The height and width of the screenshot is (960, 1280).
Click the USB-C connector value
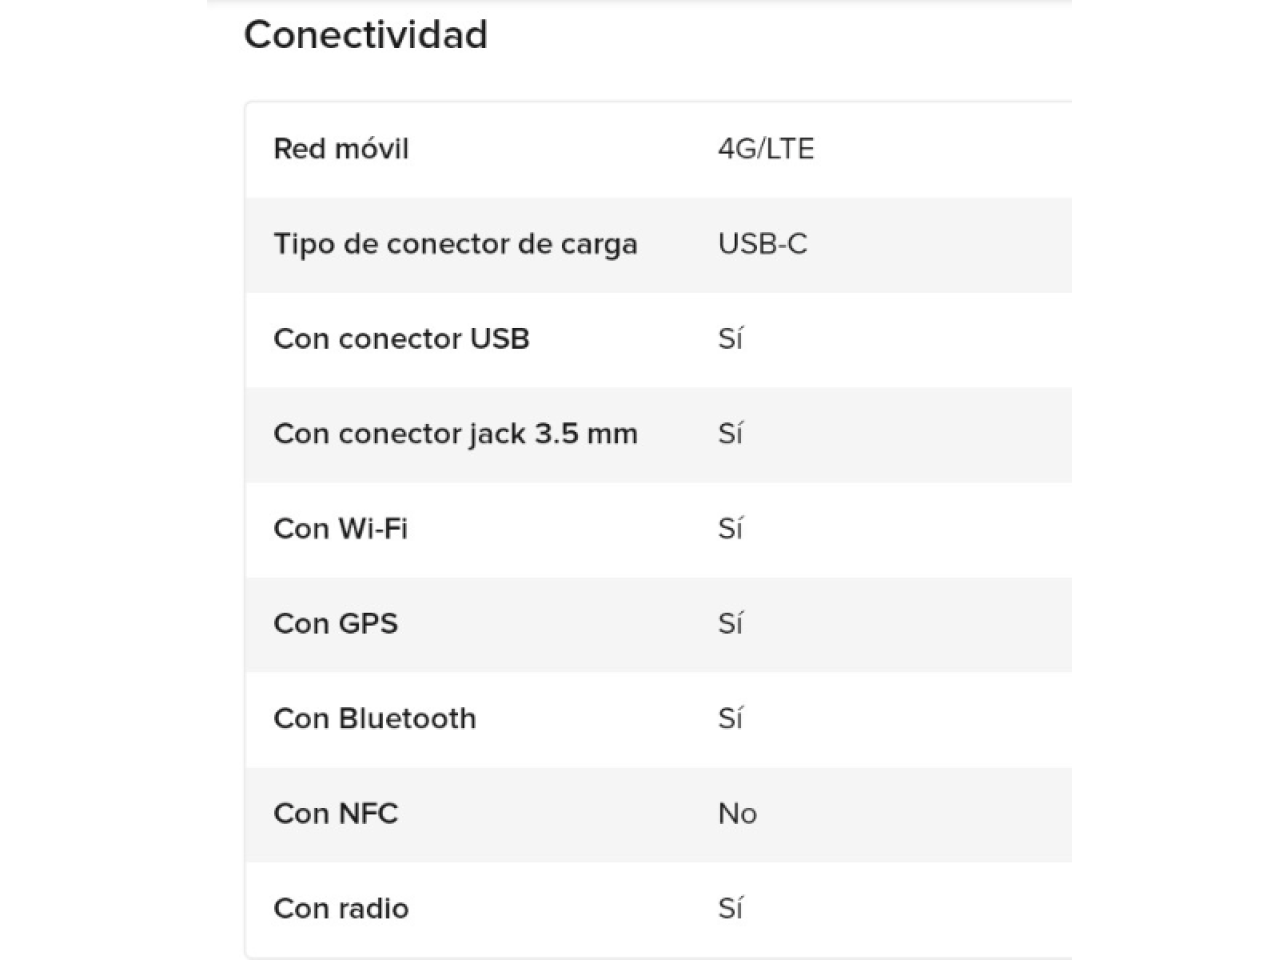(x=762, y=244)
